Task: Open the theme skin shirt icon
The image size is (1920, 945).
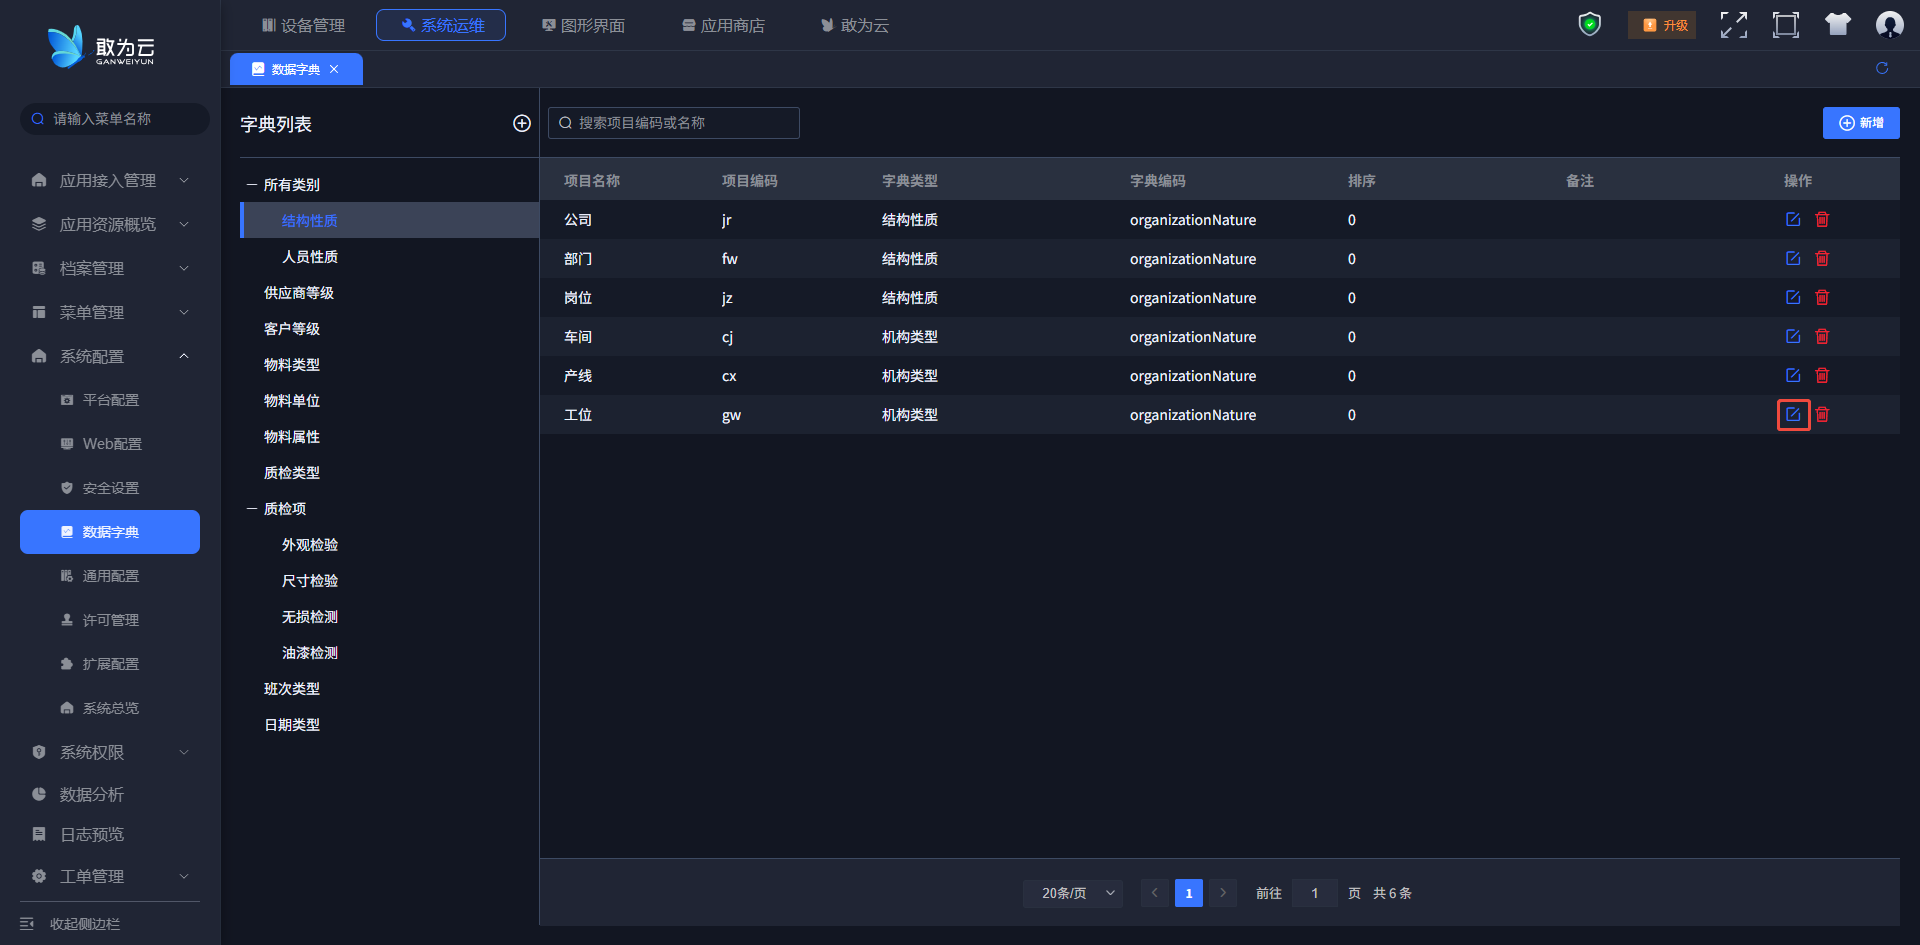Action: [x=1837, y=25]
